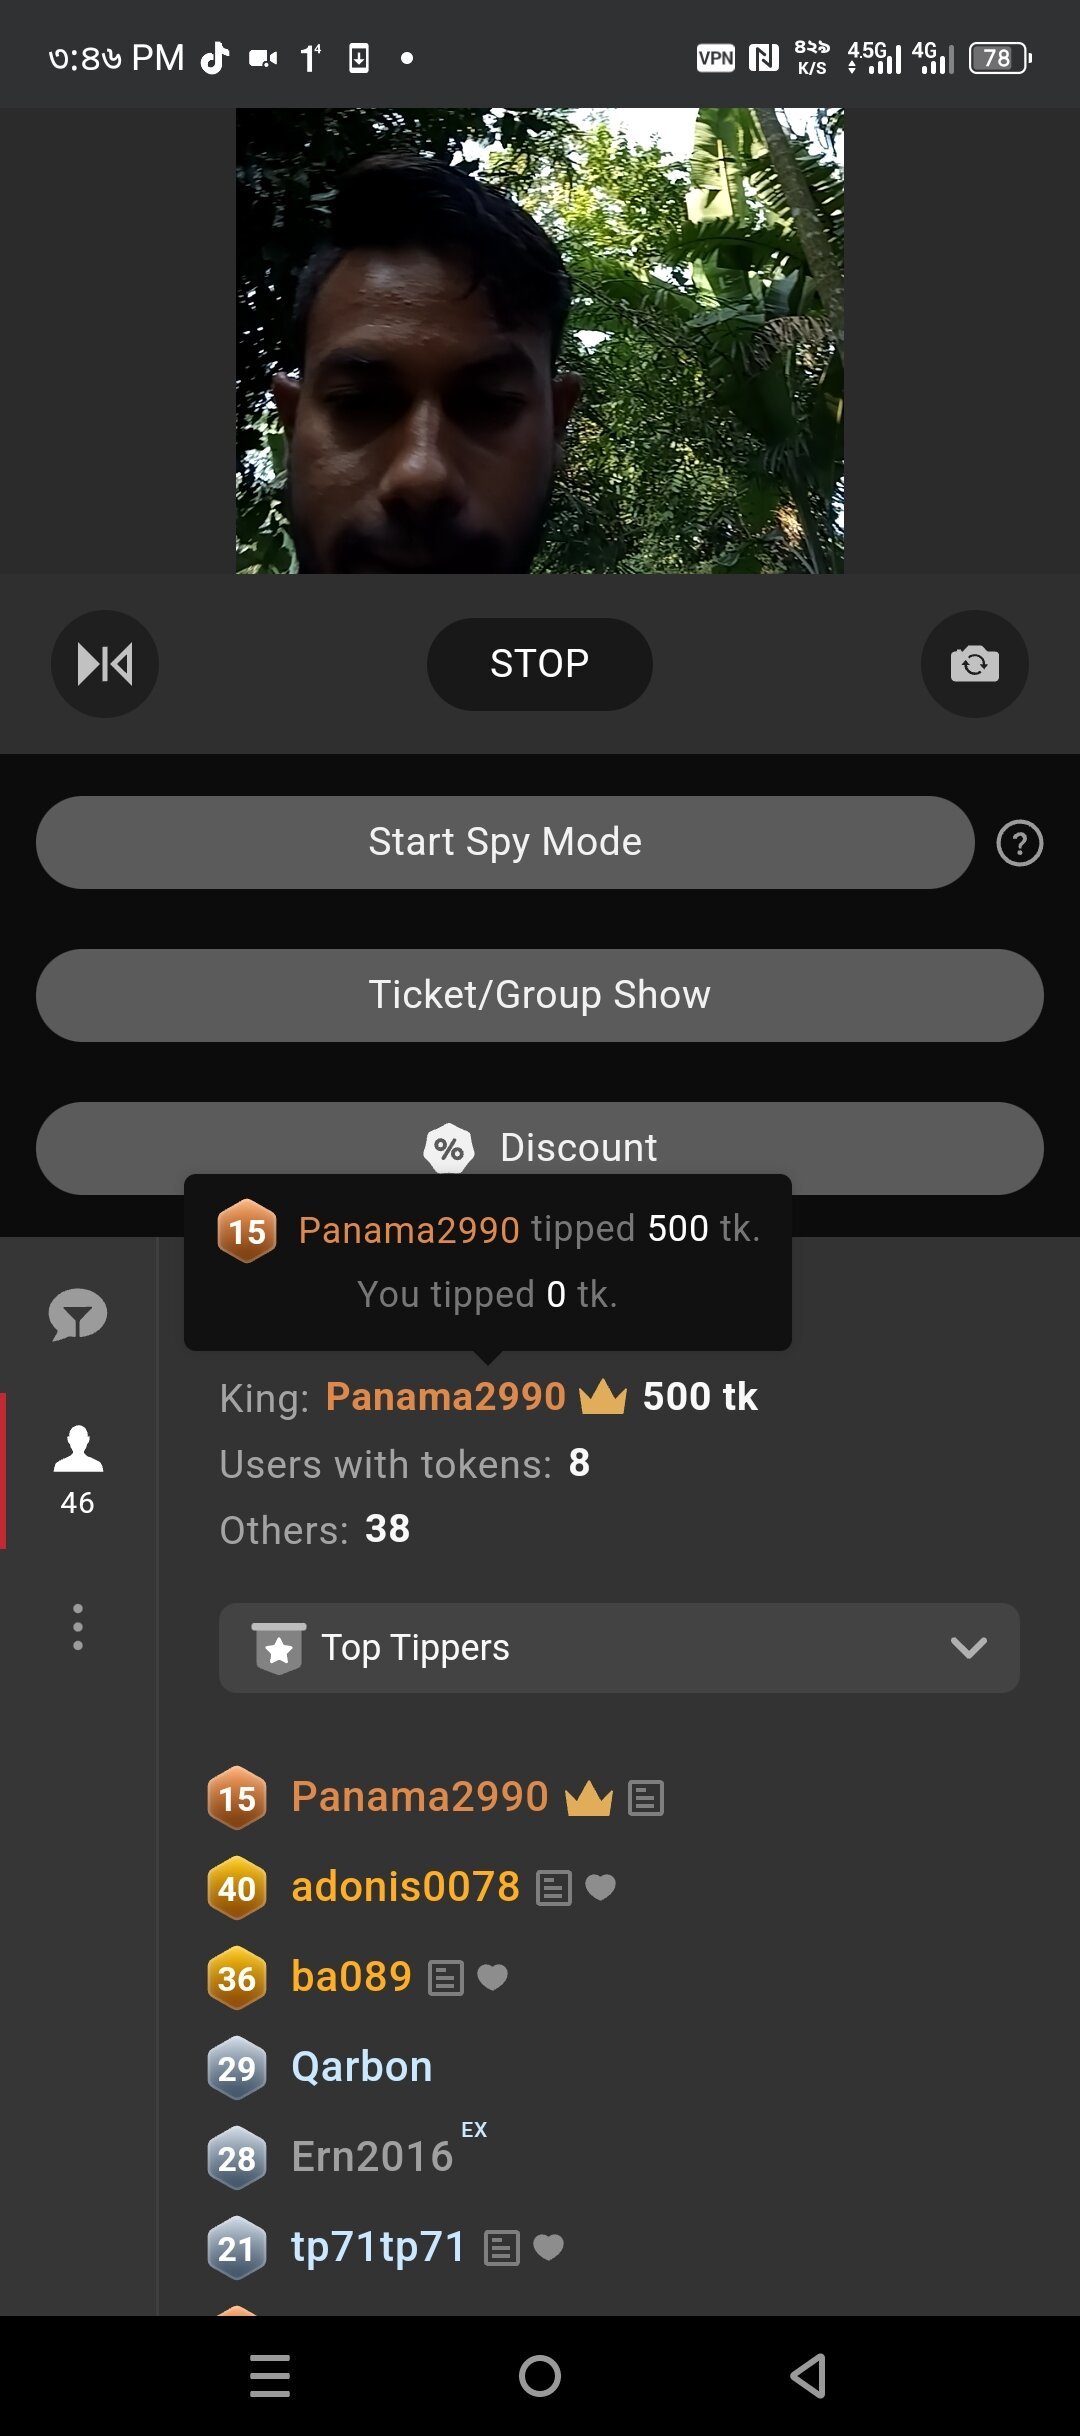Image resolution: width=1080 pixels, height=2436 pixels.
Task: Select the viewers list tab showing 46
Action: click(x=78, y=1469)
